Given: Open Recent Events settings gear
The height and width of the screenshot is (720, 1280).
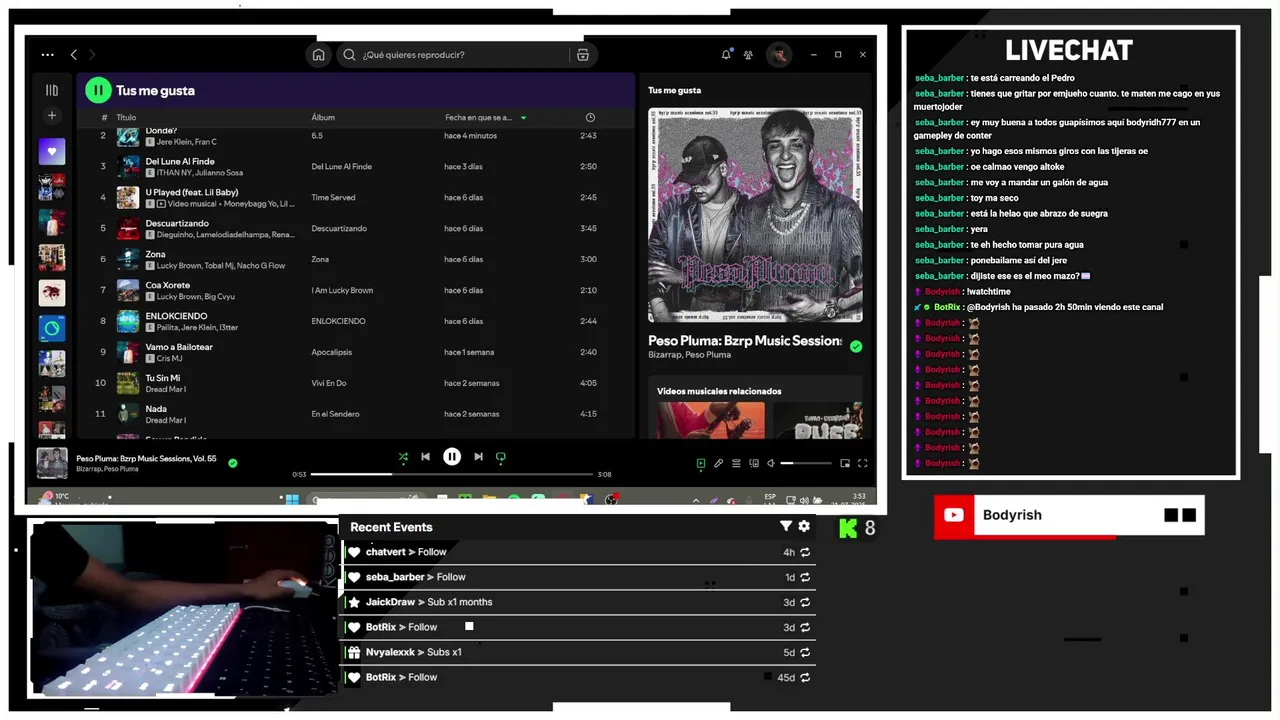Looking at the screenshot, I should (804, 526).
